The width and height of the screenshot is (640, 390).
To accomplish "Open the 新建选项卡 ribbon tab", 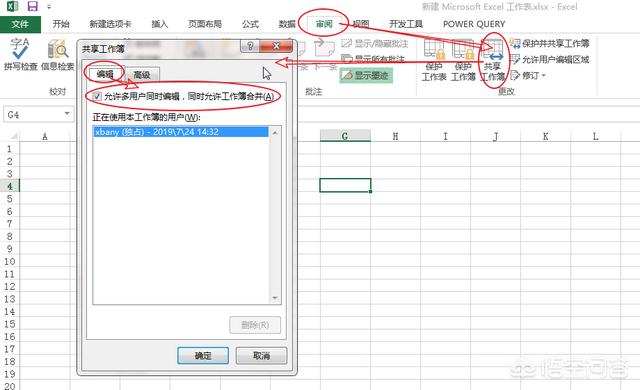I will [110, 24].
